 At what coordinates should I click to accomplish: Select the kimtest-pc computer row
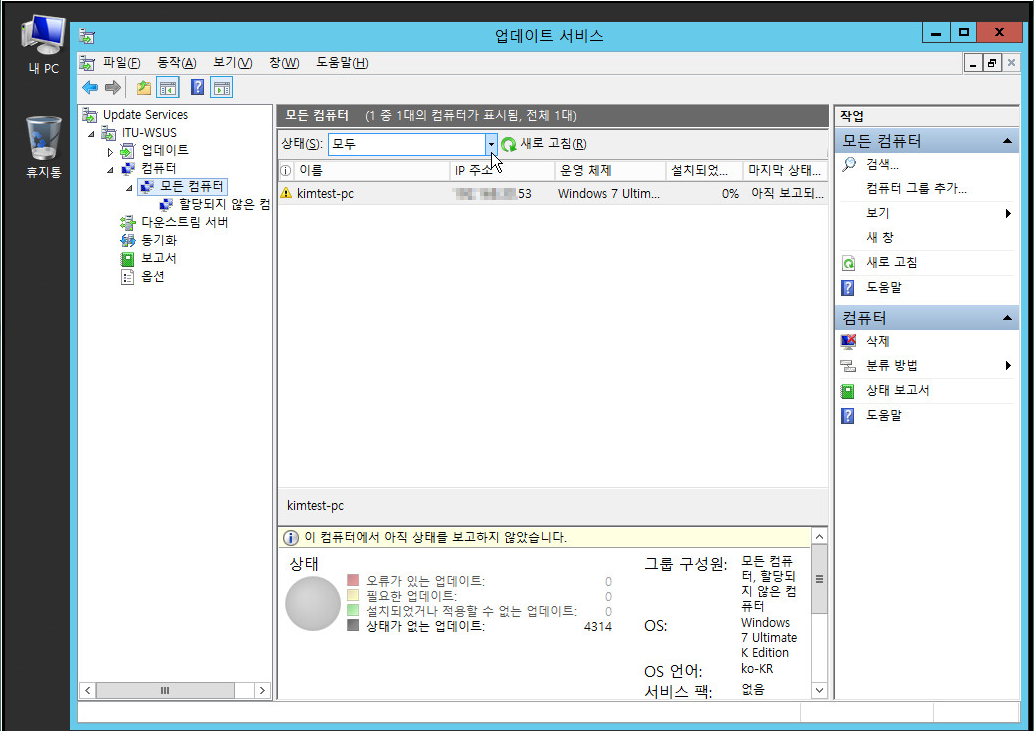325,193
